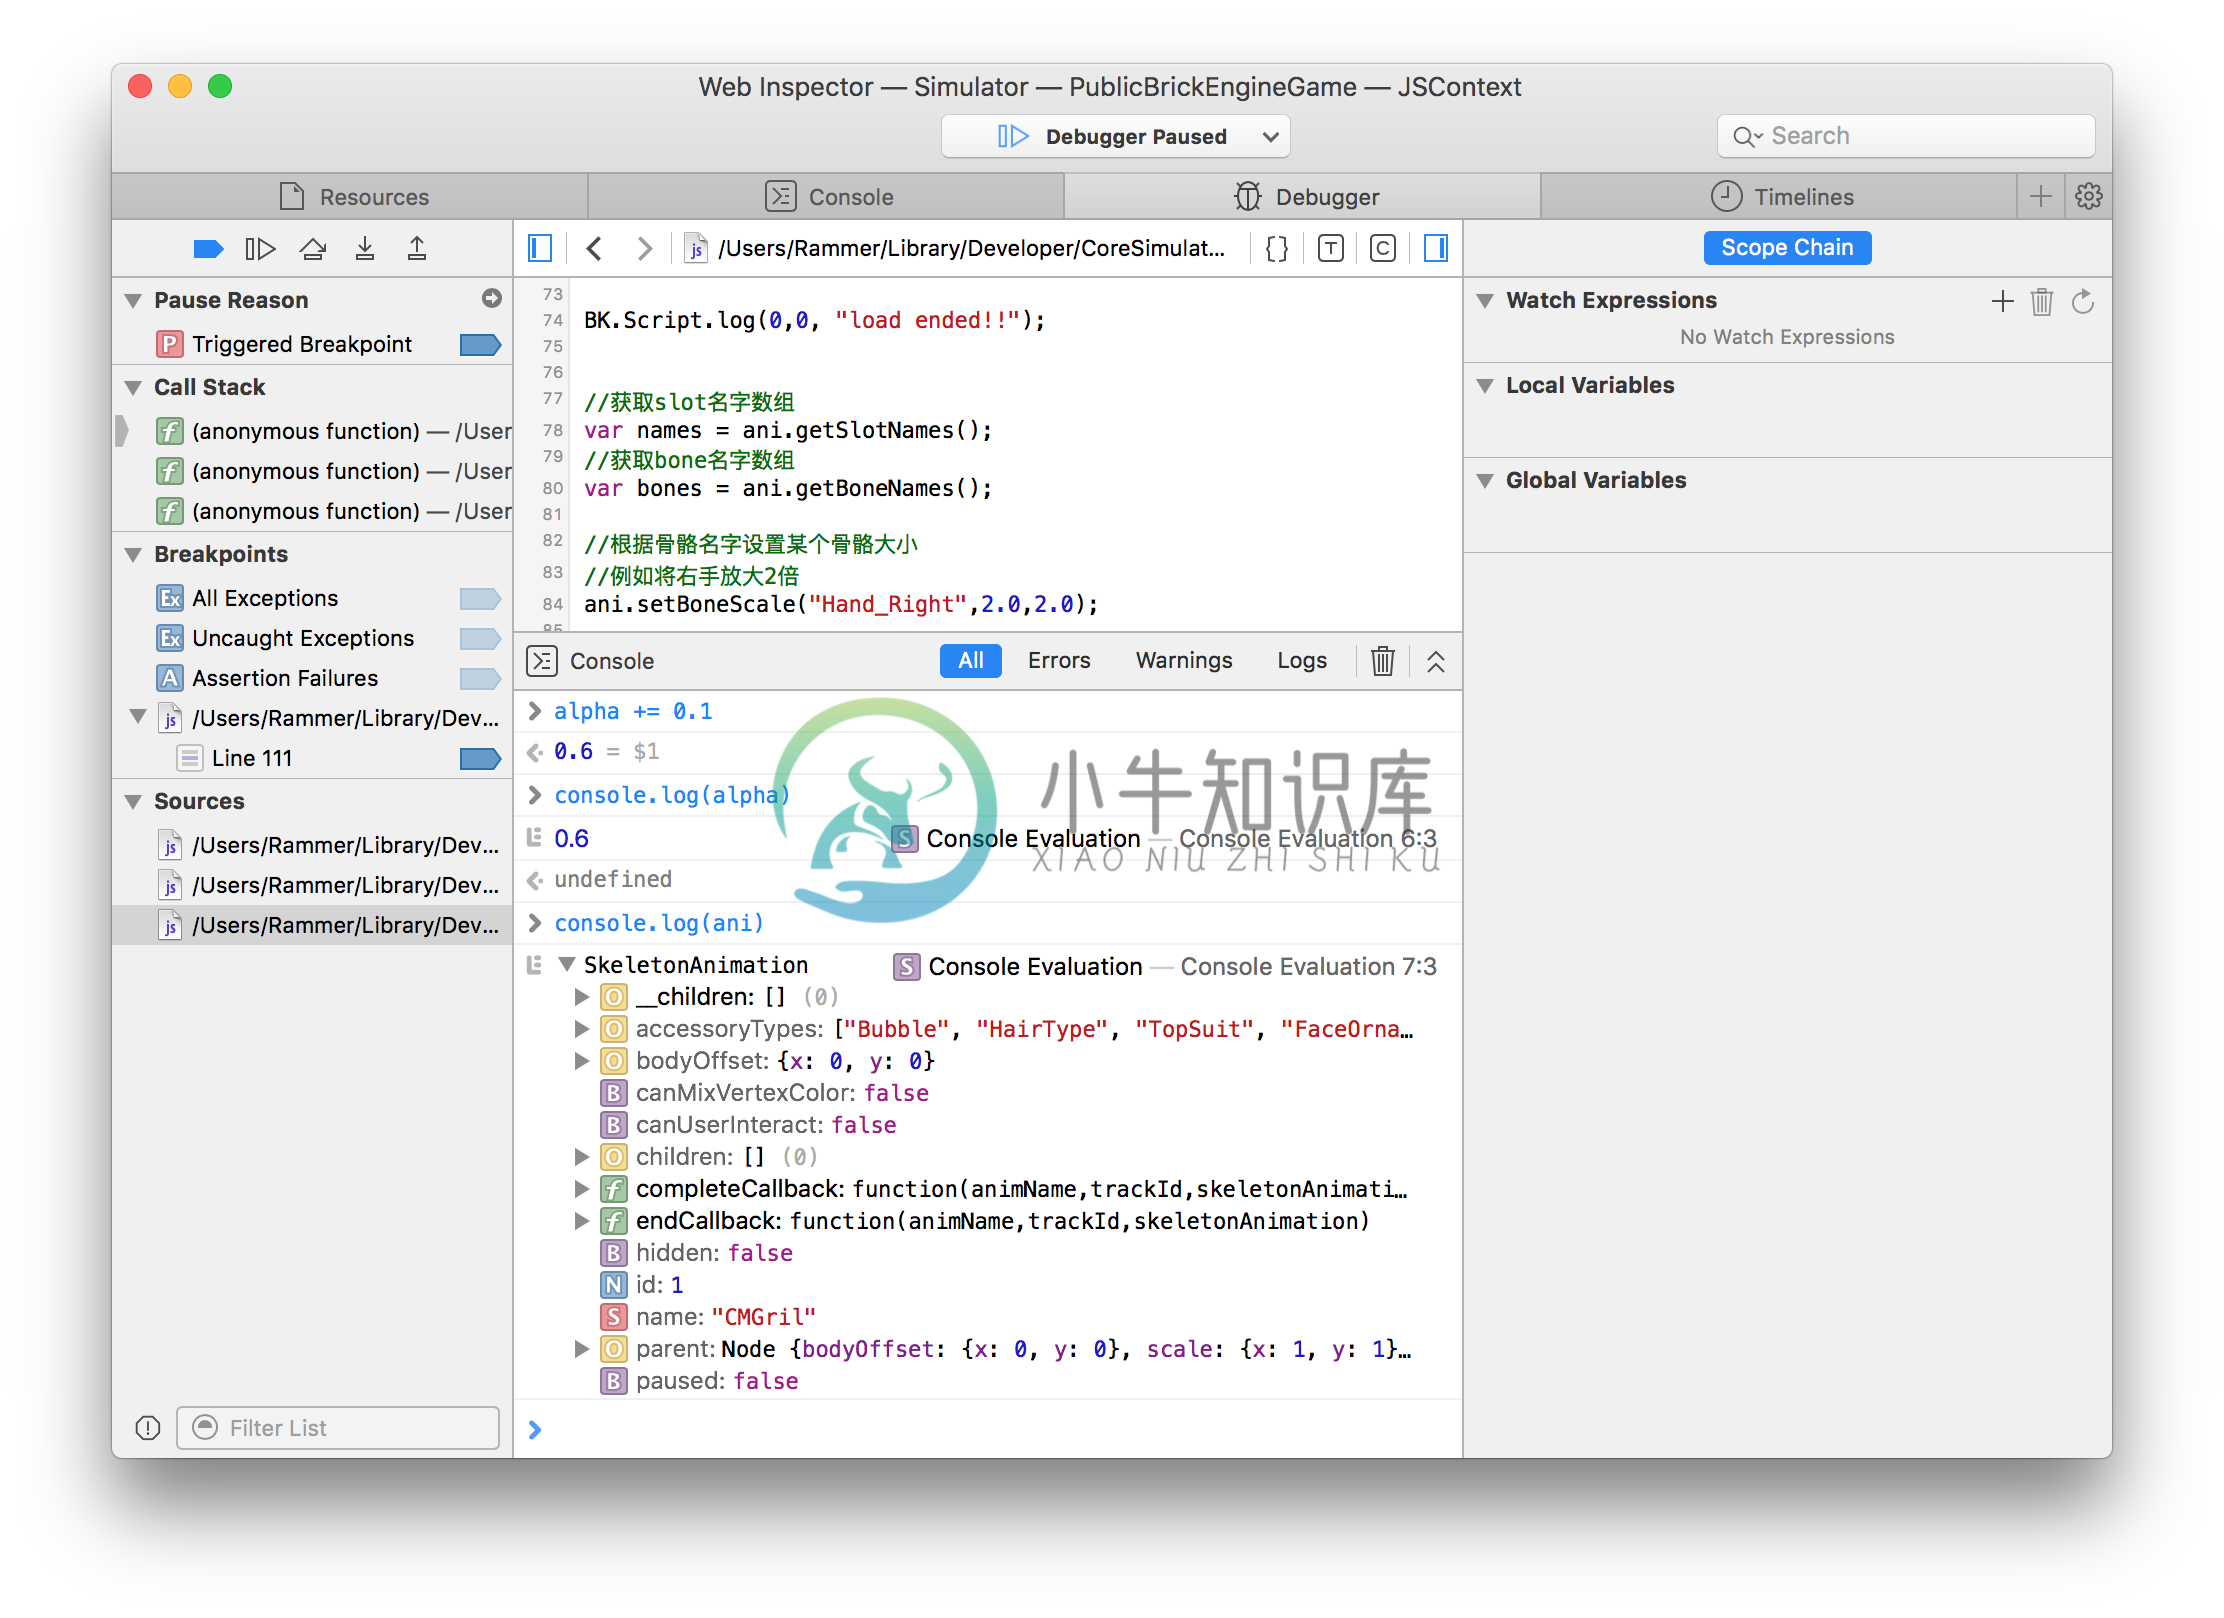This screenshot has width=2224, height=1618.
Task: Click the add Watch Expression plus icon
Action: [x=2003, y=300]
